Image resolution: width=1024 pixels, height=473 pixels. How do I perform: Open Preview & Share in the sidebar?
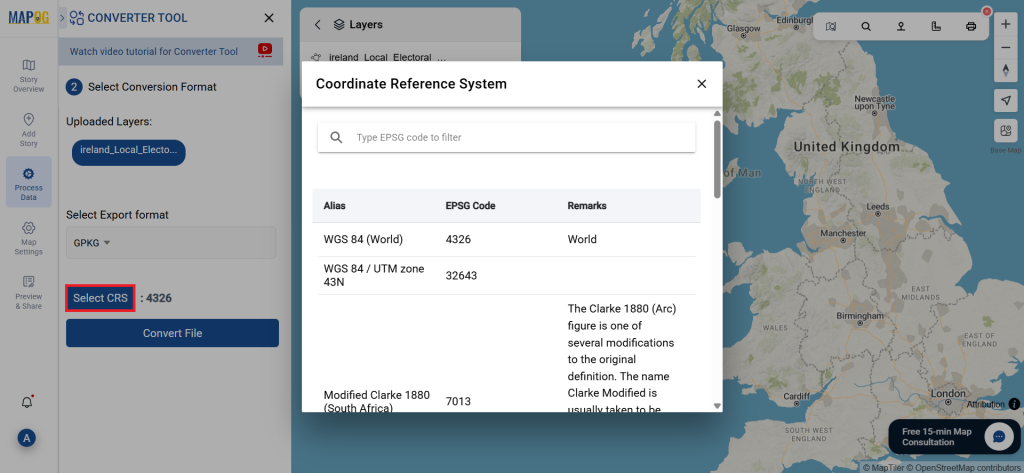click(x=29, y=293)
